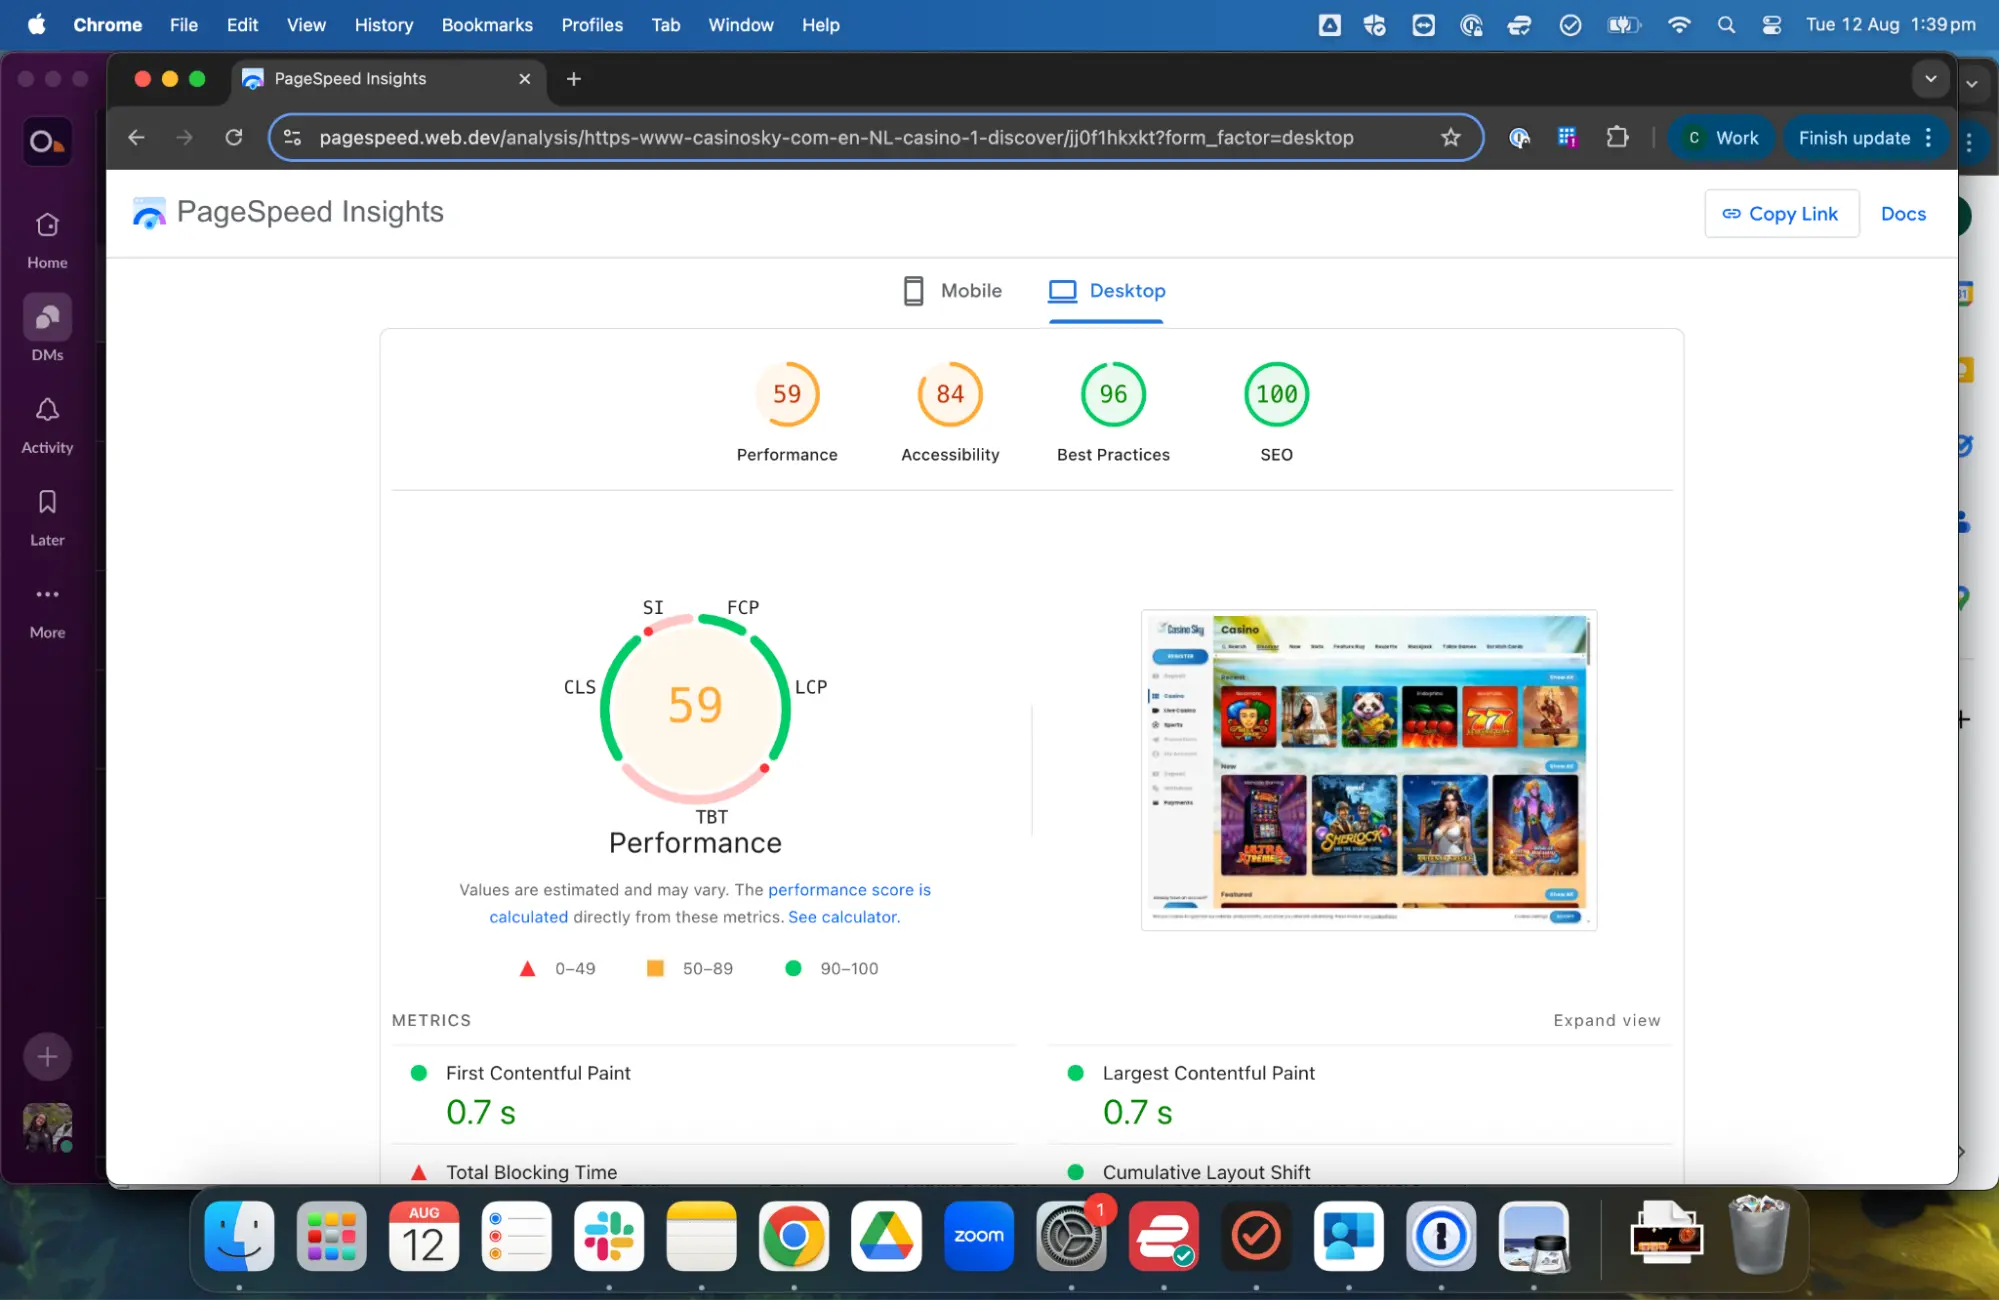The width and height of the screenshot is (1999, 1301).
Task: Open Finish update options menu
Action: click(1929, 138)
